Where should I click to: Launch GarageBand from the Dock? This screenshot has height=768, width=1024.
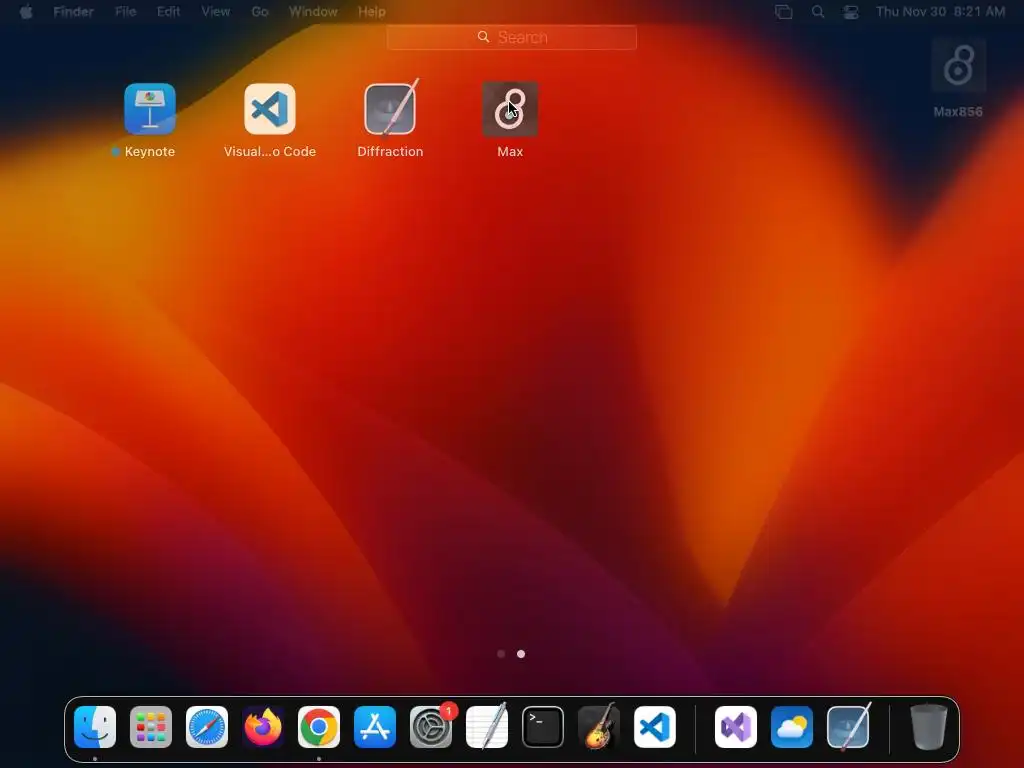[x=599, y=727]
